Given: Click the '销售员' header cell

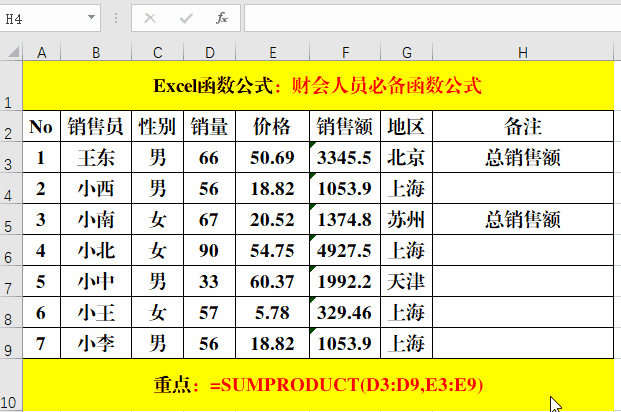Looking at the screenshot, I should 96,126.
